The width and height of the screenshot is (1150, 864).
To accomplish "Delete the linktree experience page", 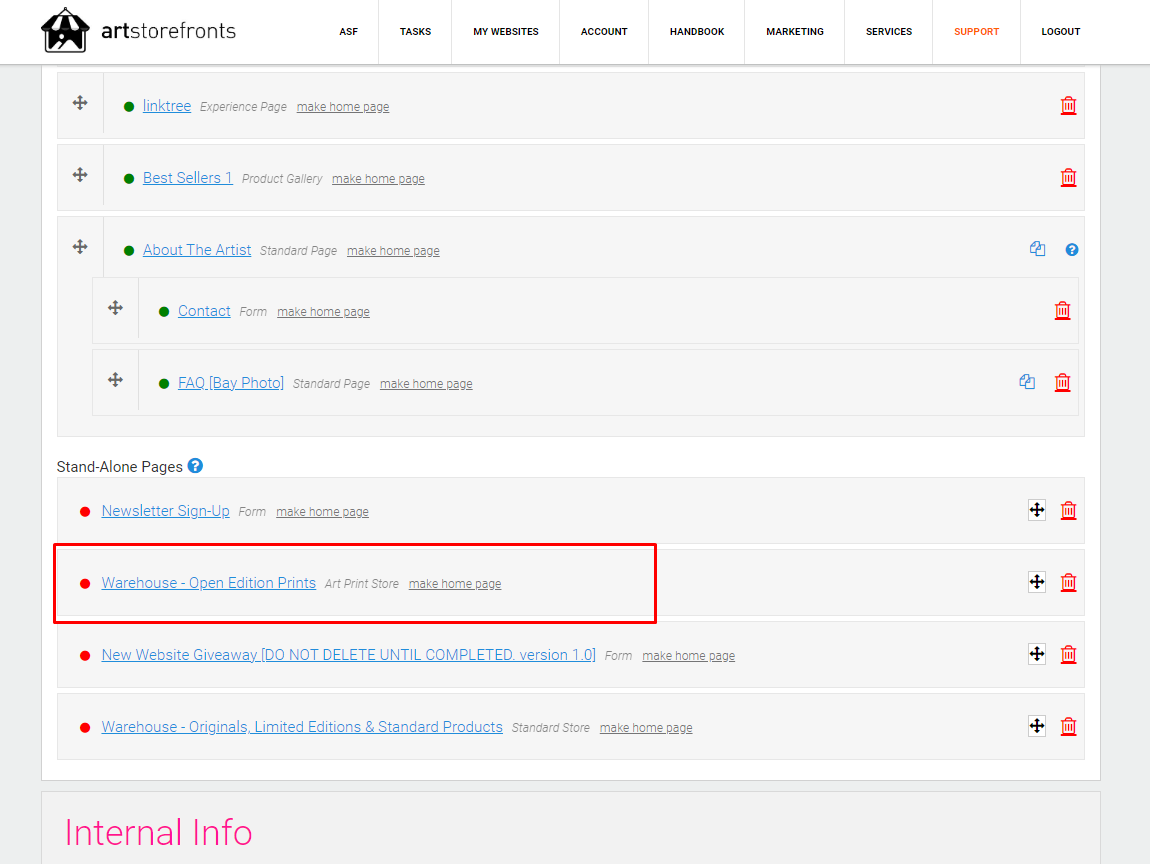I will point(1068,105).
